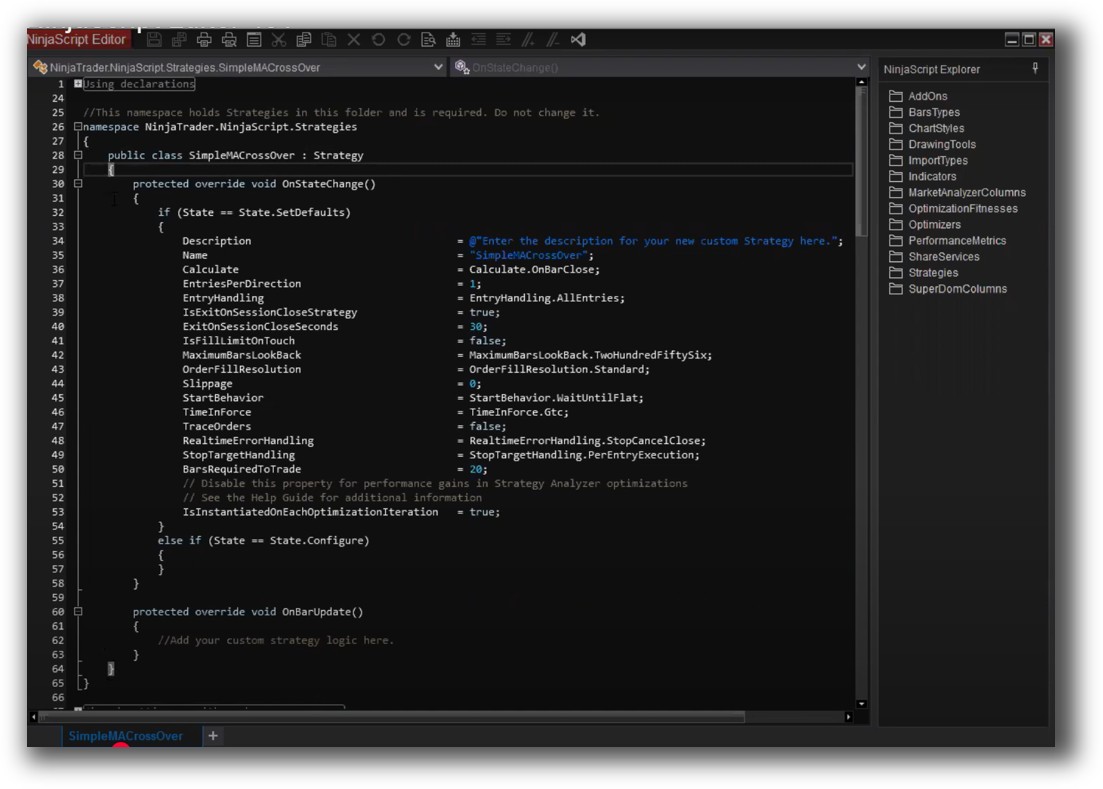Viewport: 1103px width, 789px height.
Task: Add a new tab with plus button
Action: tap(213, 736)
